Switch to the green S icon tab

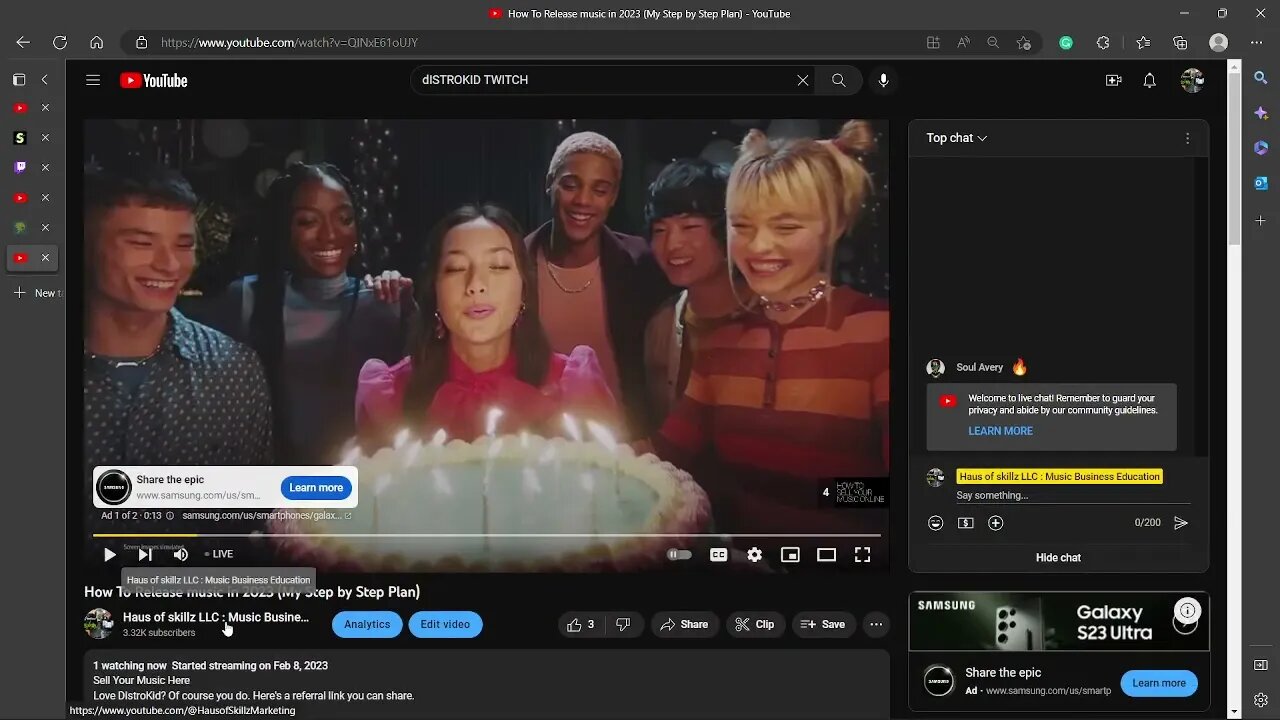coord(20,138)
